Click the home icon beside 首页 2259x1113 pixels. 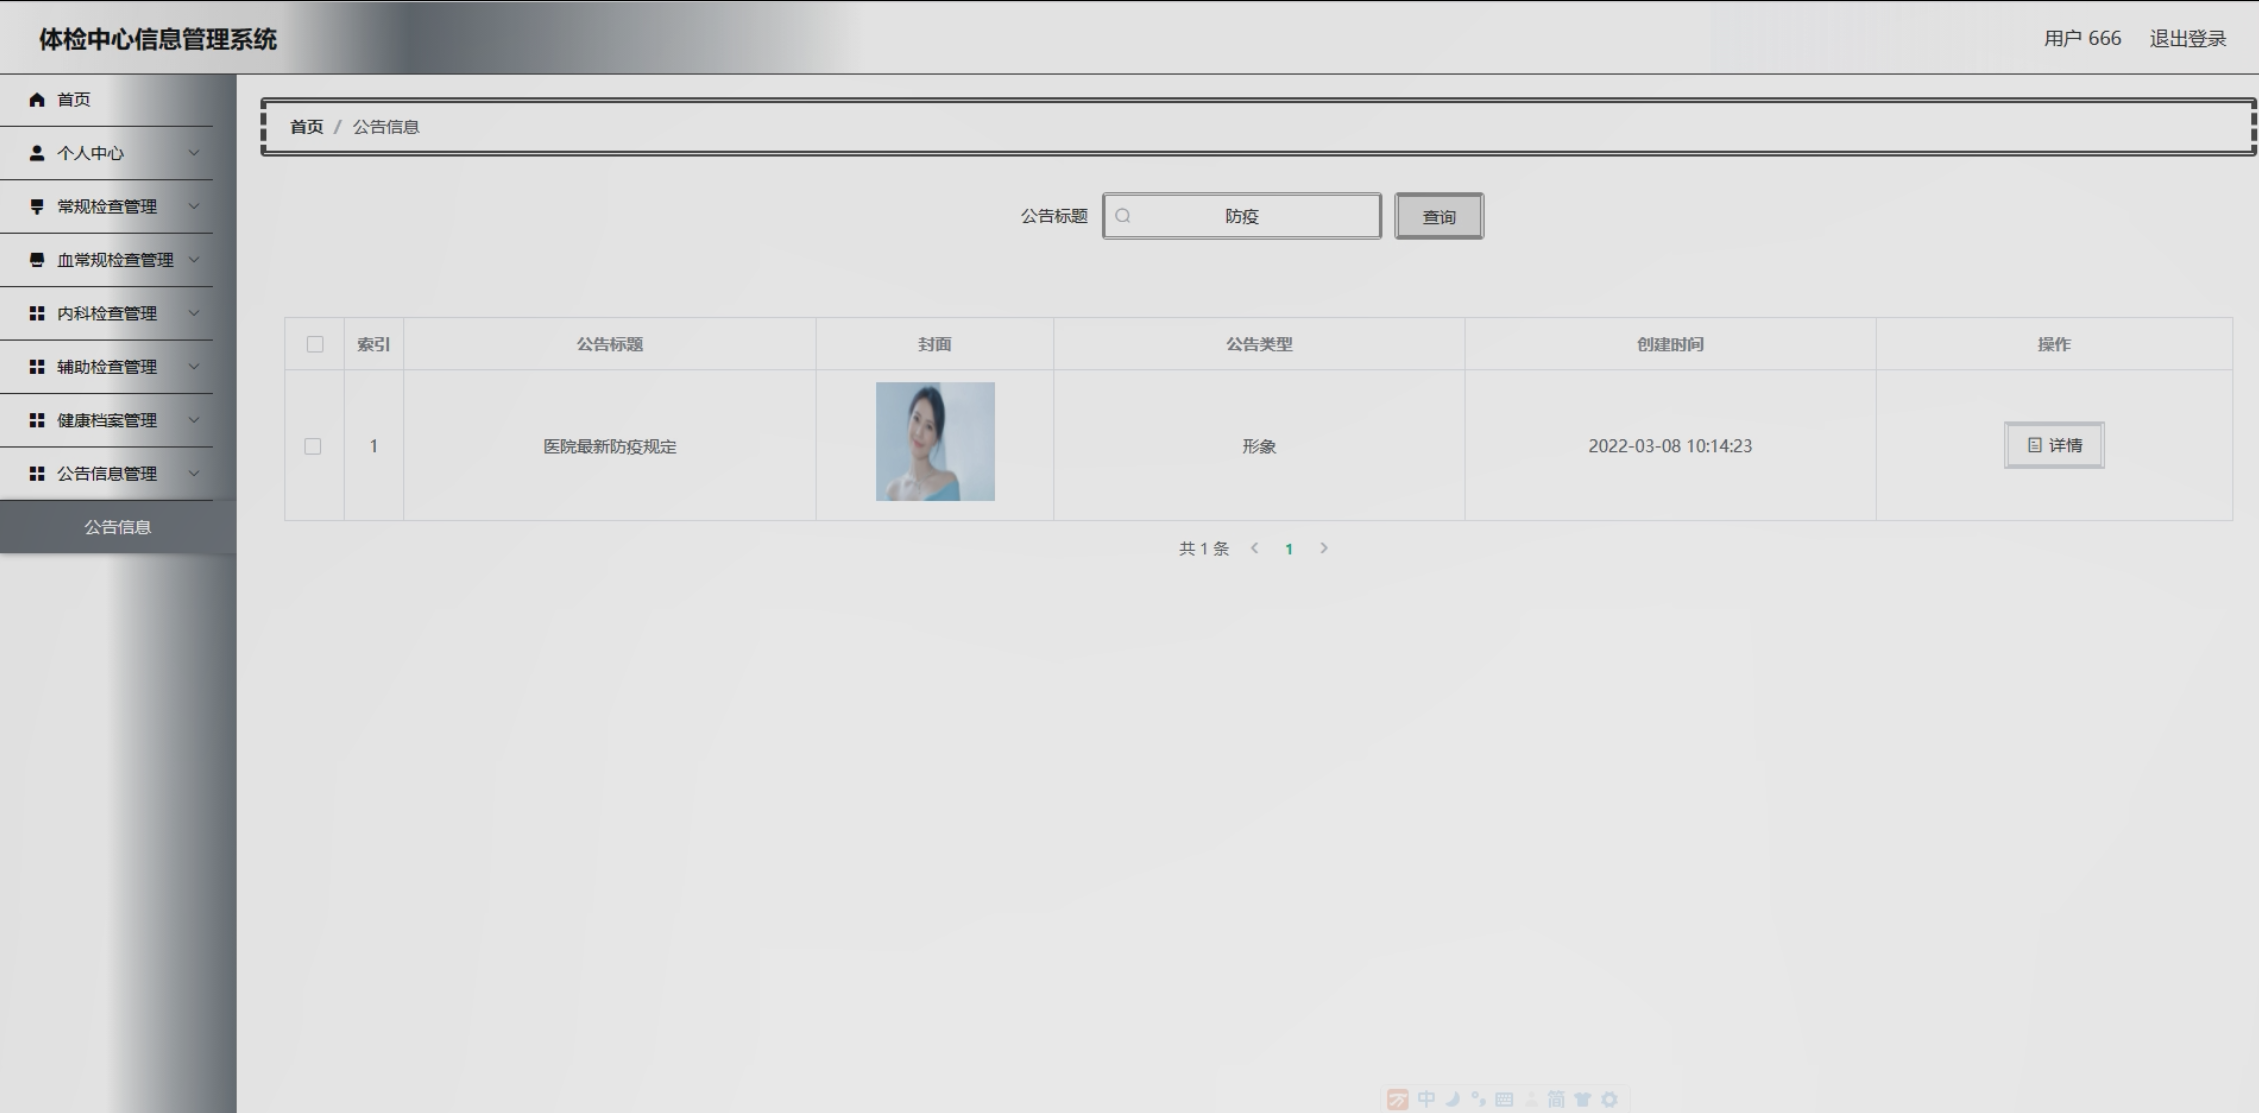37,99
